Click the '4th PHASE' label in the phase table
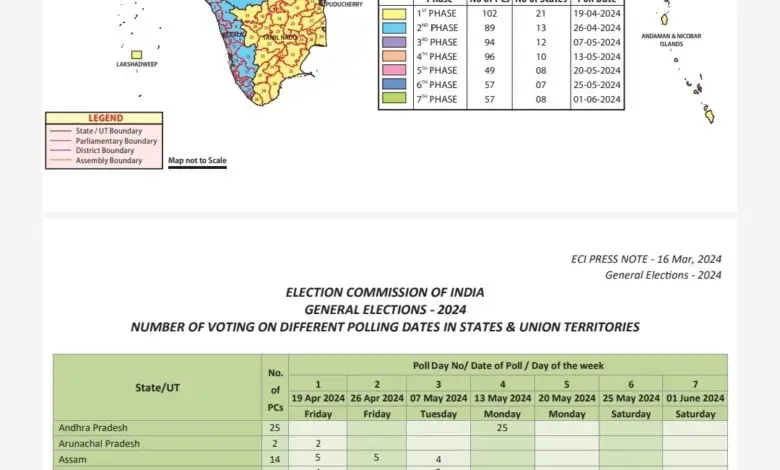The image size is (780, 470). pyautogui.click(x=437, y=57)
